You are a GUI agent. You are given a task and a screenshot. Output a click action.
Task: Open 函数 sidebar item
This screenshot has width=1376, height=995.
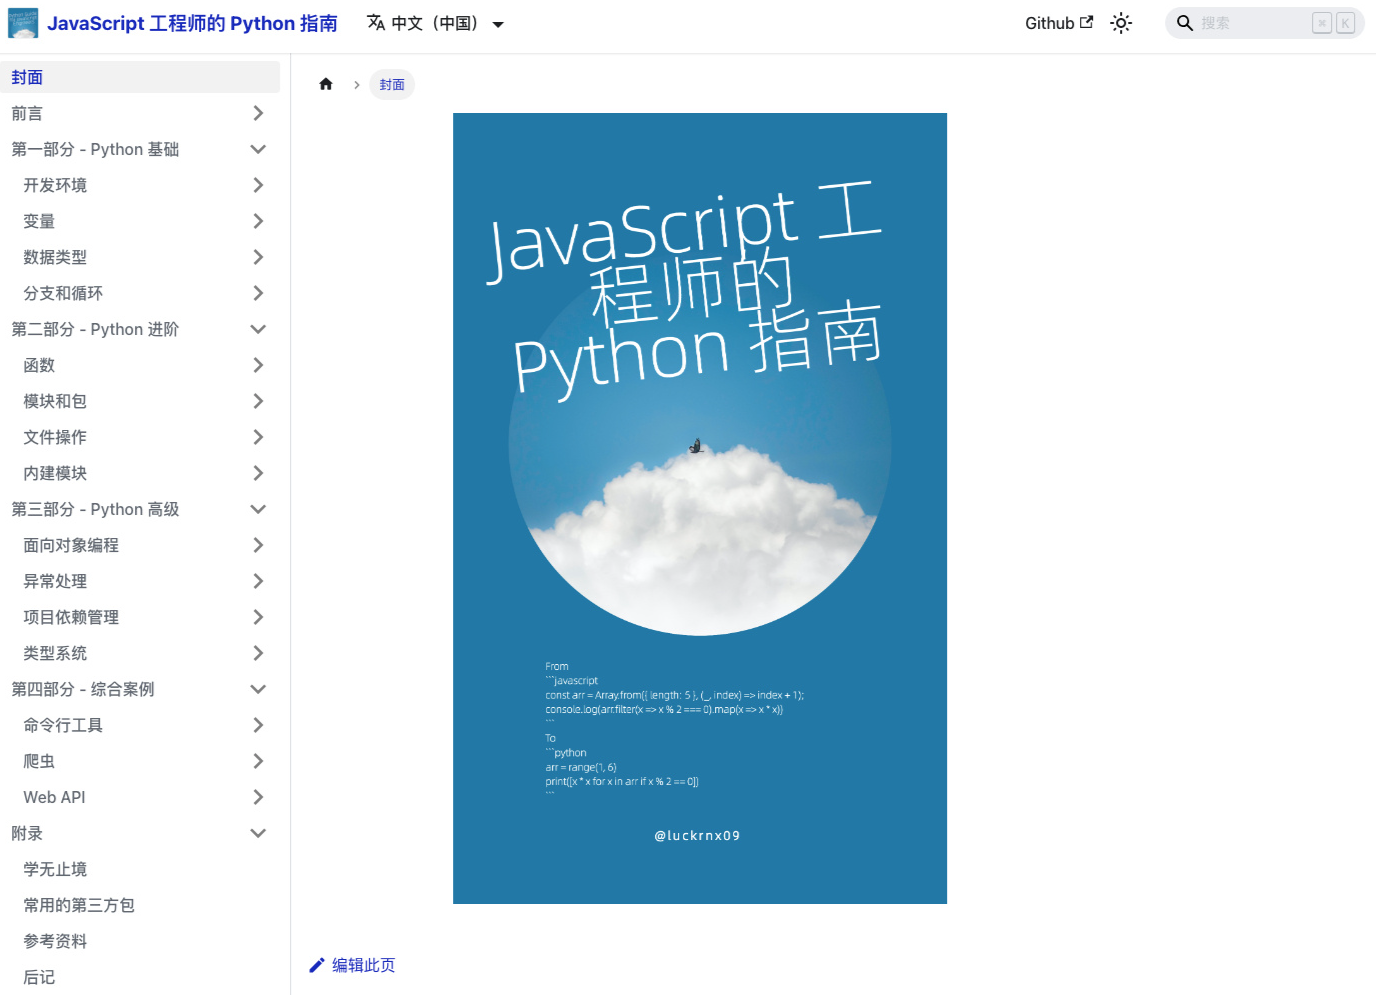click(x=39, y=365)
